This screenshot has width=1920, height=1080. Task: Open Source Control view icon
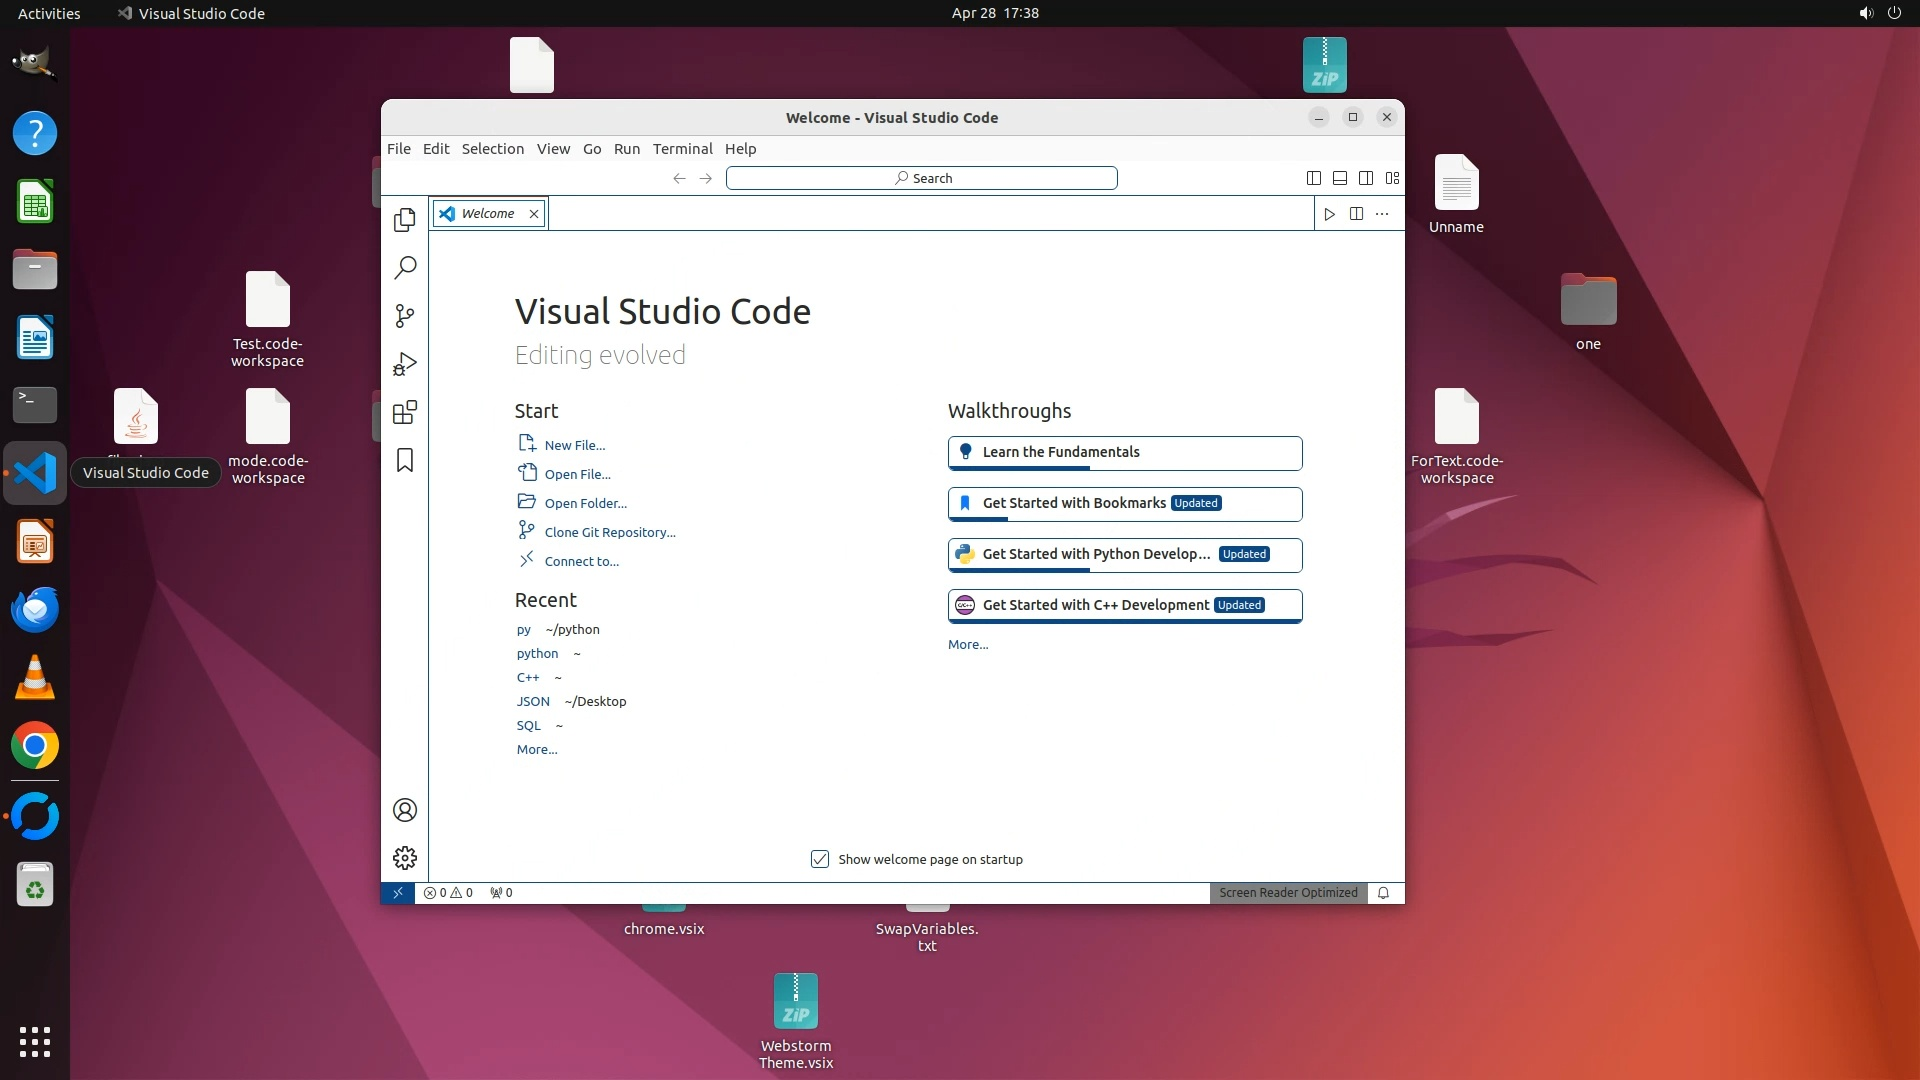point(405,316)
